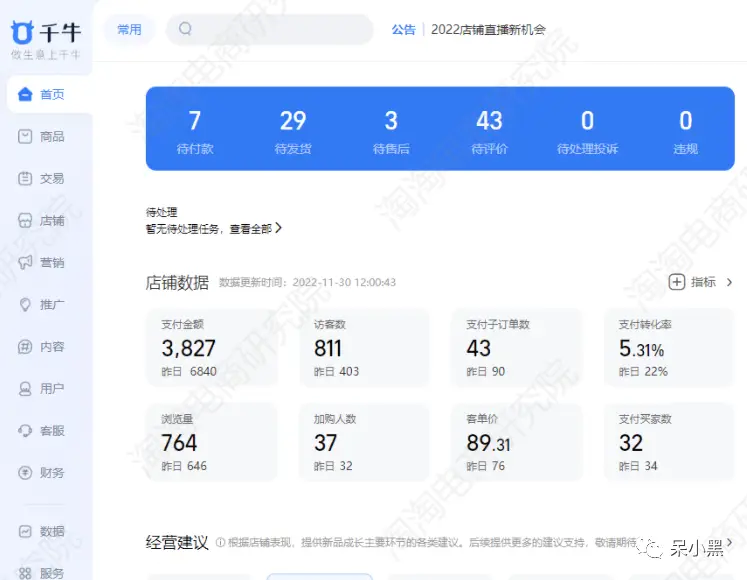Click the info icon next to 经营建议
Screen dimensions: 747x580
coord(220,542)
